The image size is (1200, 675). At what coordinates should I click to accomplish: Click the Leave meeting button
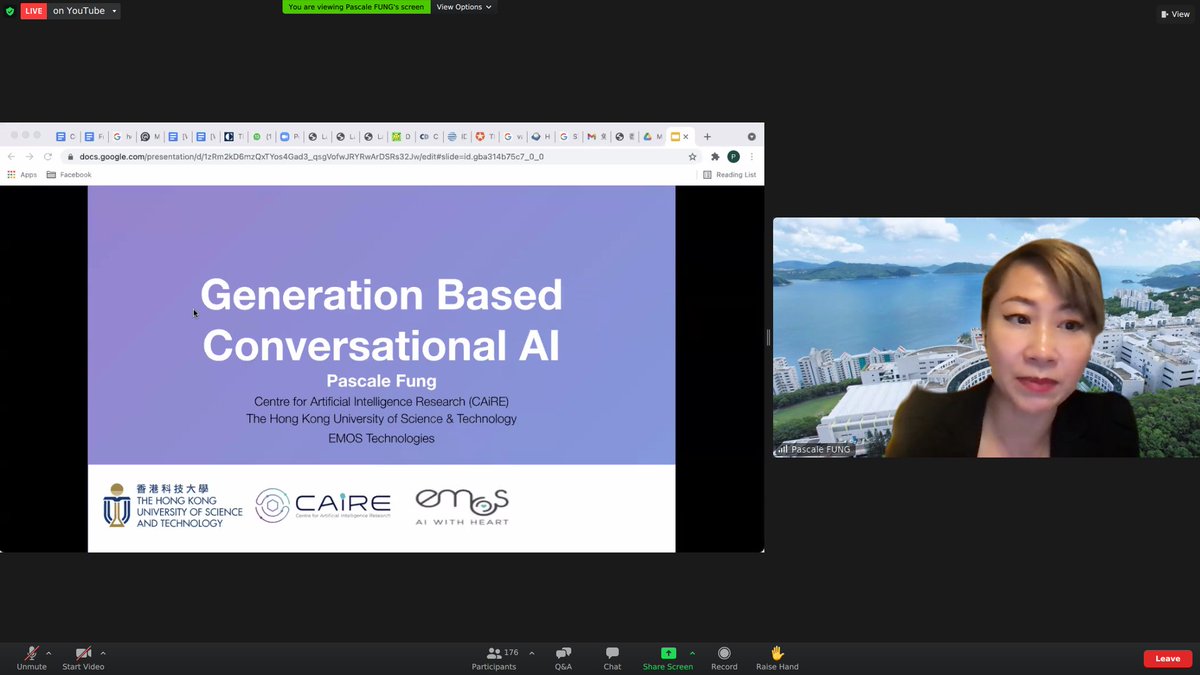(1167, 658)
